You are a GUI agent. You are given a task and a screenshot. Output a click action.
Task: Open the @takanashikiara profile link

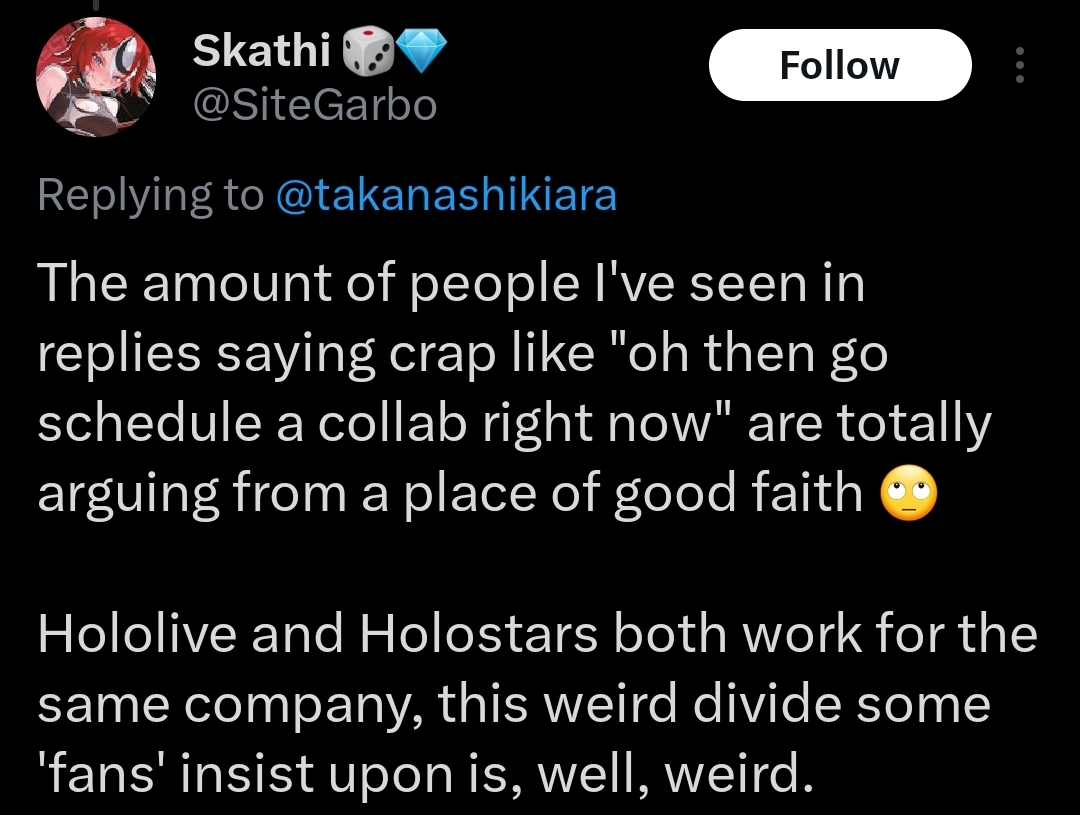(x=445, y=195)
